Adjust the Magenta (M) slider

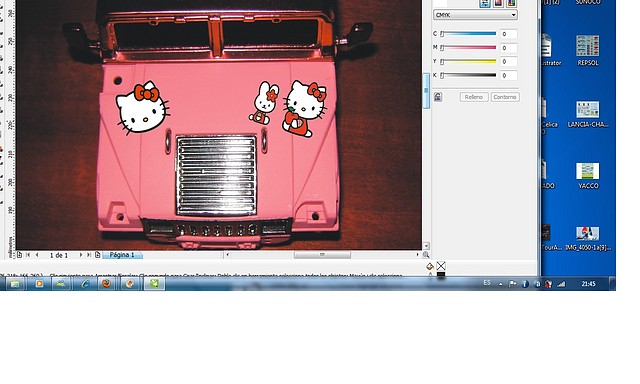(x=469, y=48)
